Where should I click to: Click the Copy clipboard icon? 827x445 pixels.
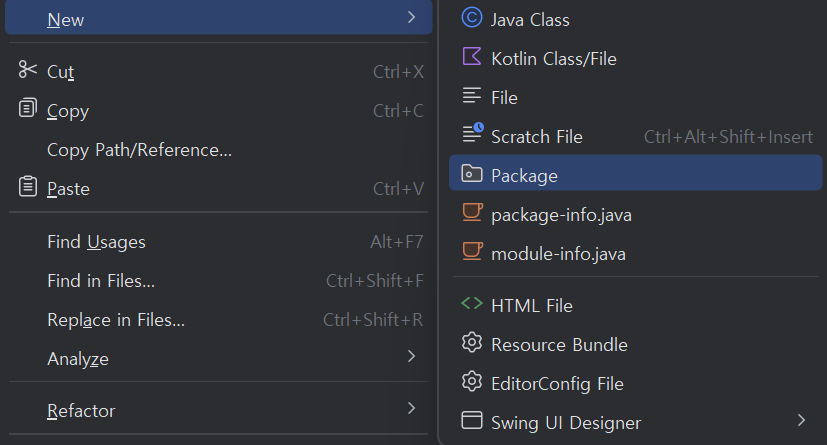coord(27,108)
